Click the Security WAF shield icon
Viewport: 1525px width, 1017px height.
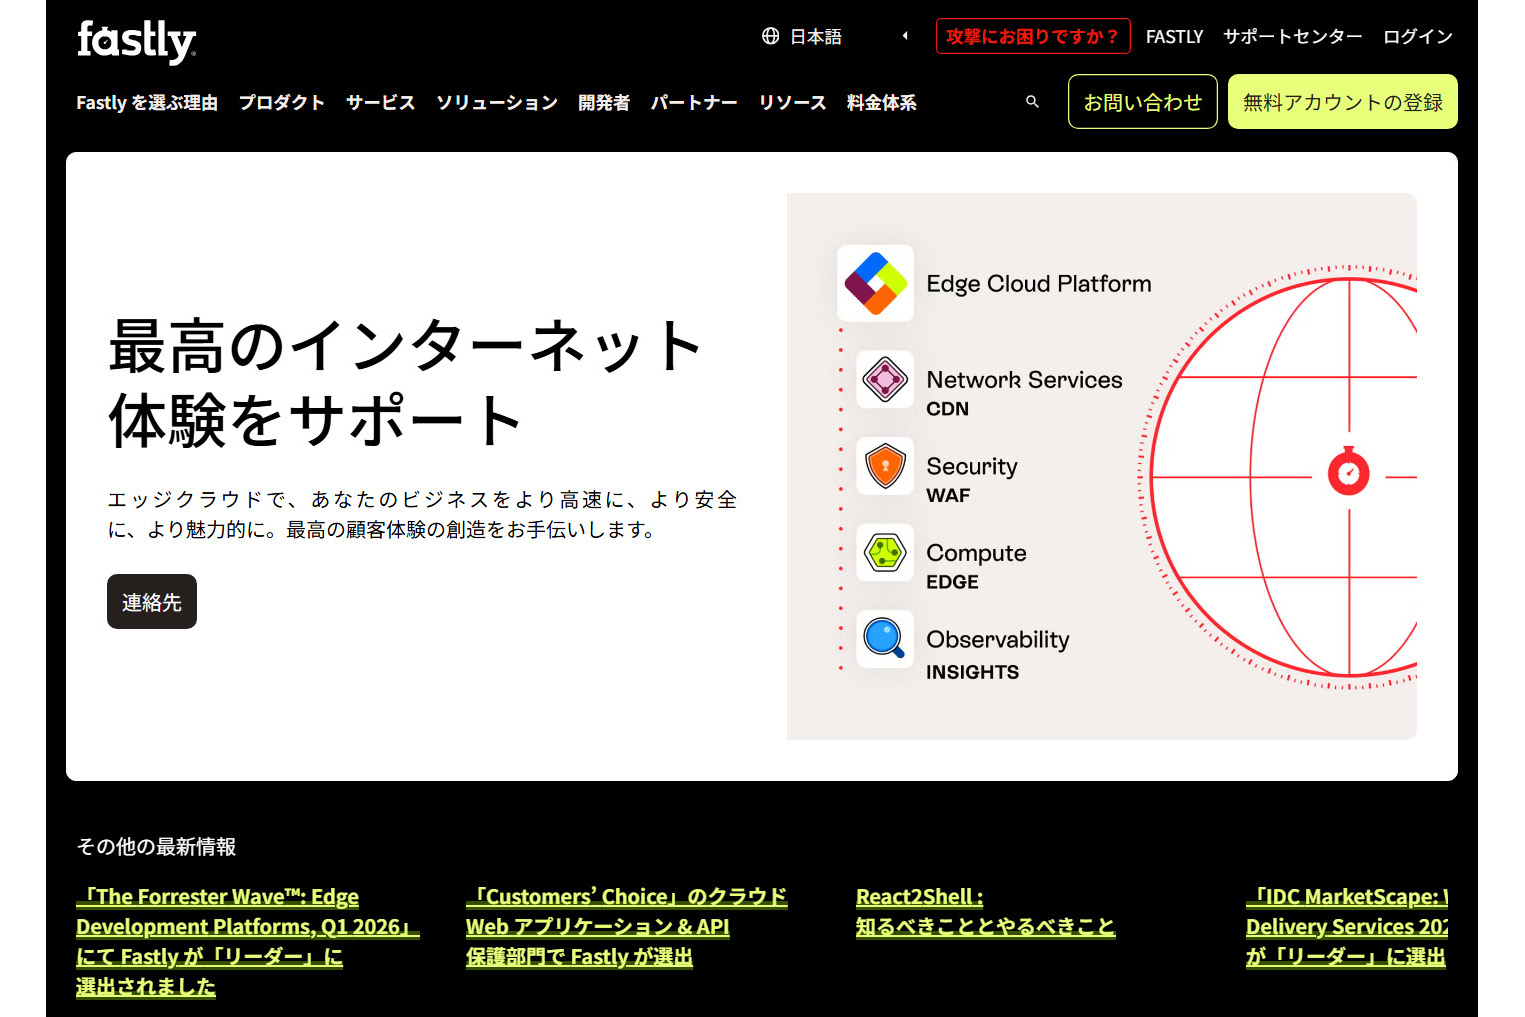(885, 466)
